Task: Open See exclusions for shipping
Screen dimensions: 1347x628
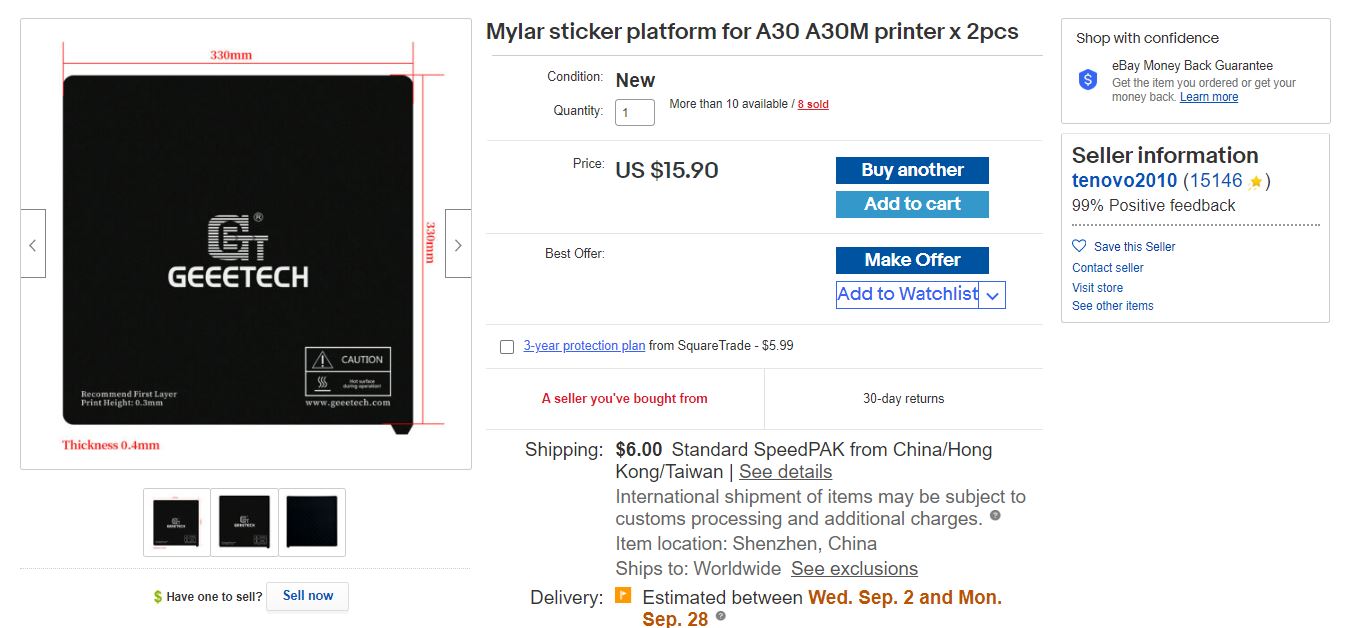Action: tap(854, 569)
